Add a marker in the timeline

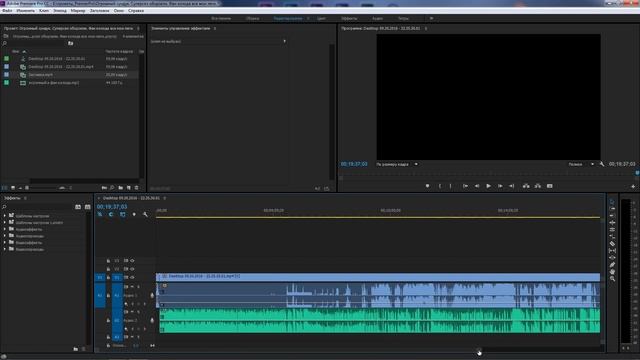pyautogui.click(x=134, y=214)
